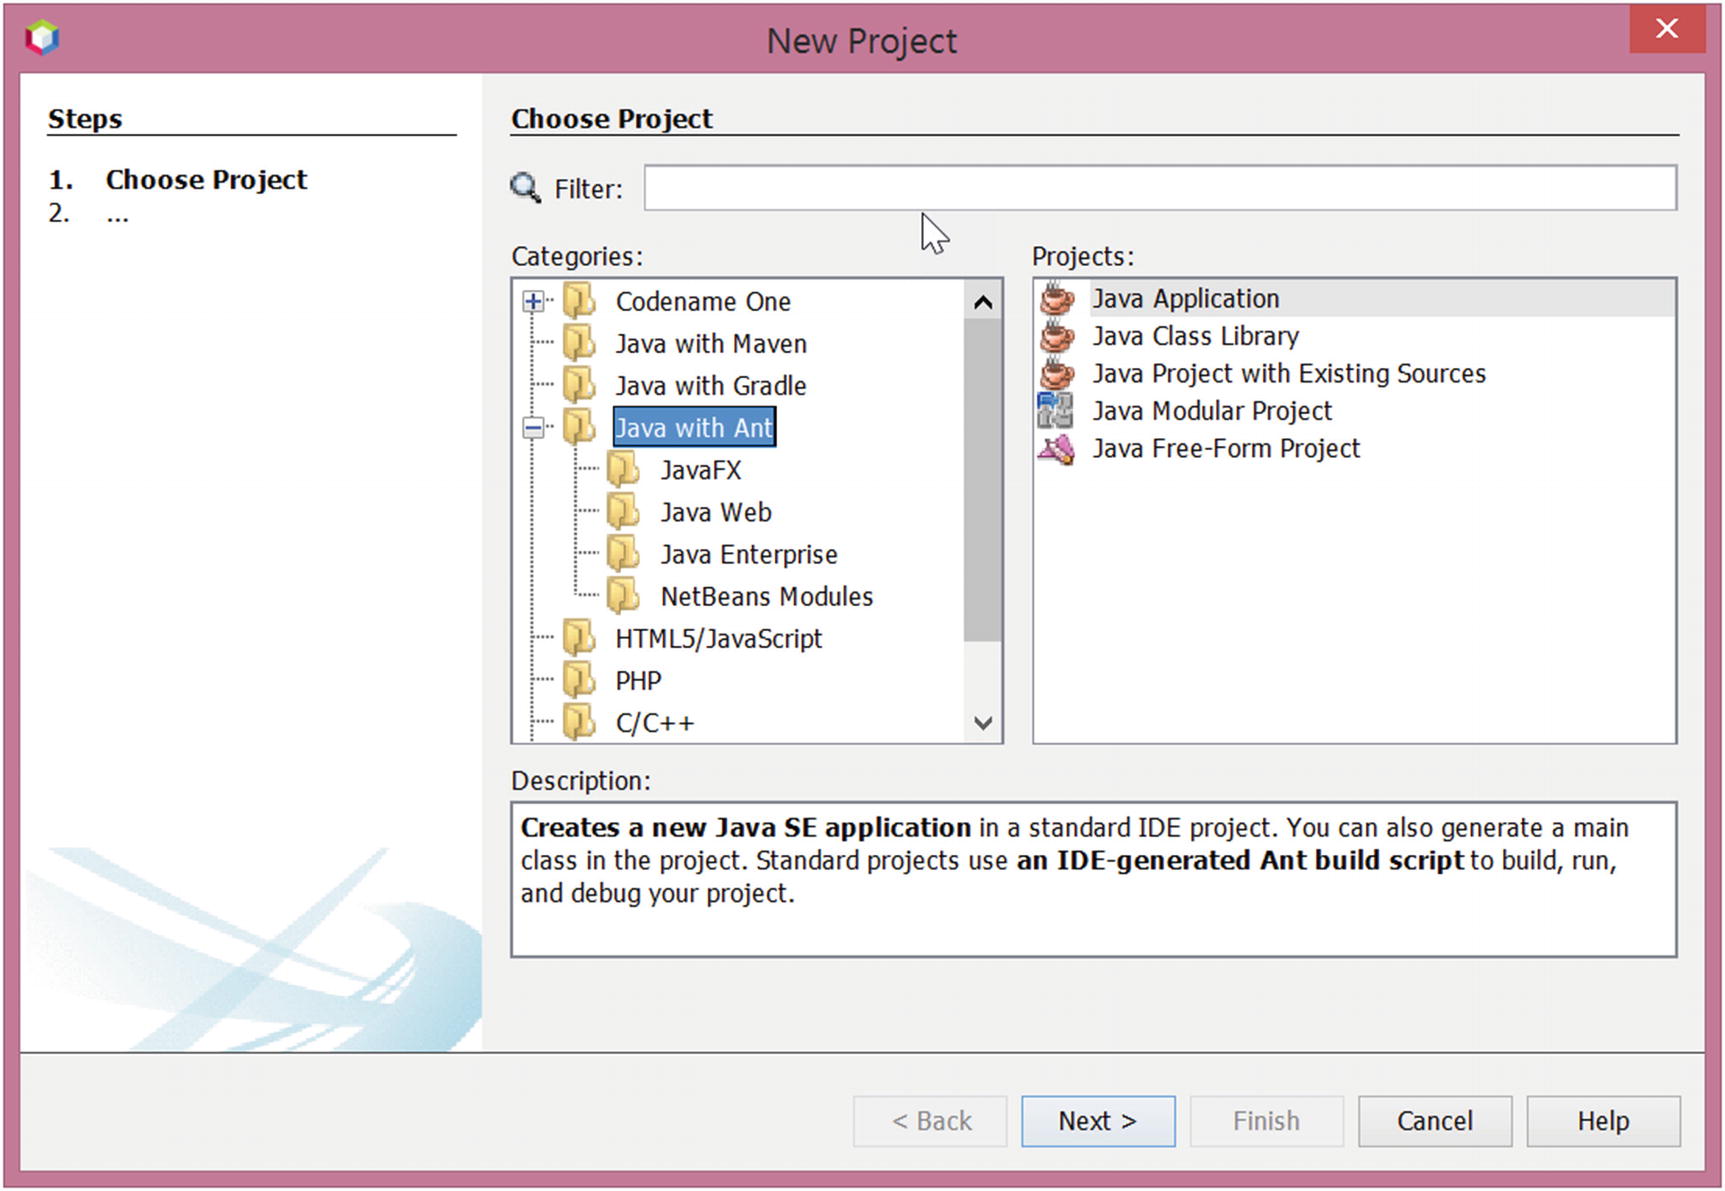Click the Choose Project step in Steps

207,179
